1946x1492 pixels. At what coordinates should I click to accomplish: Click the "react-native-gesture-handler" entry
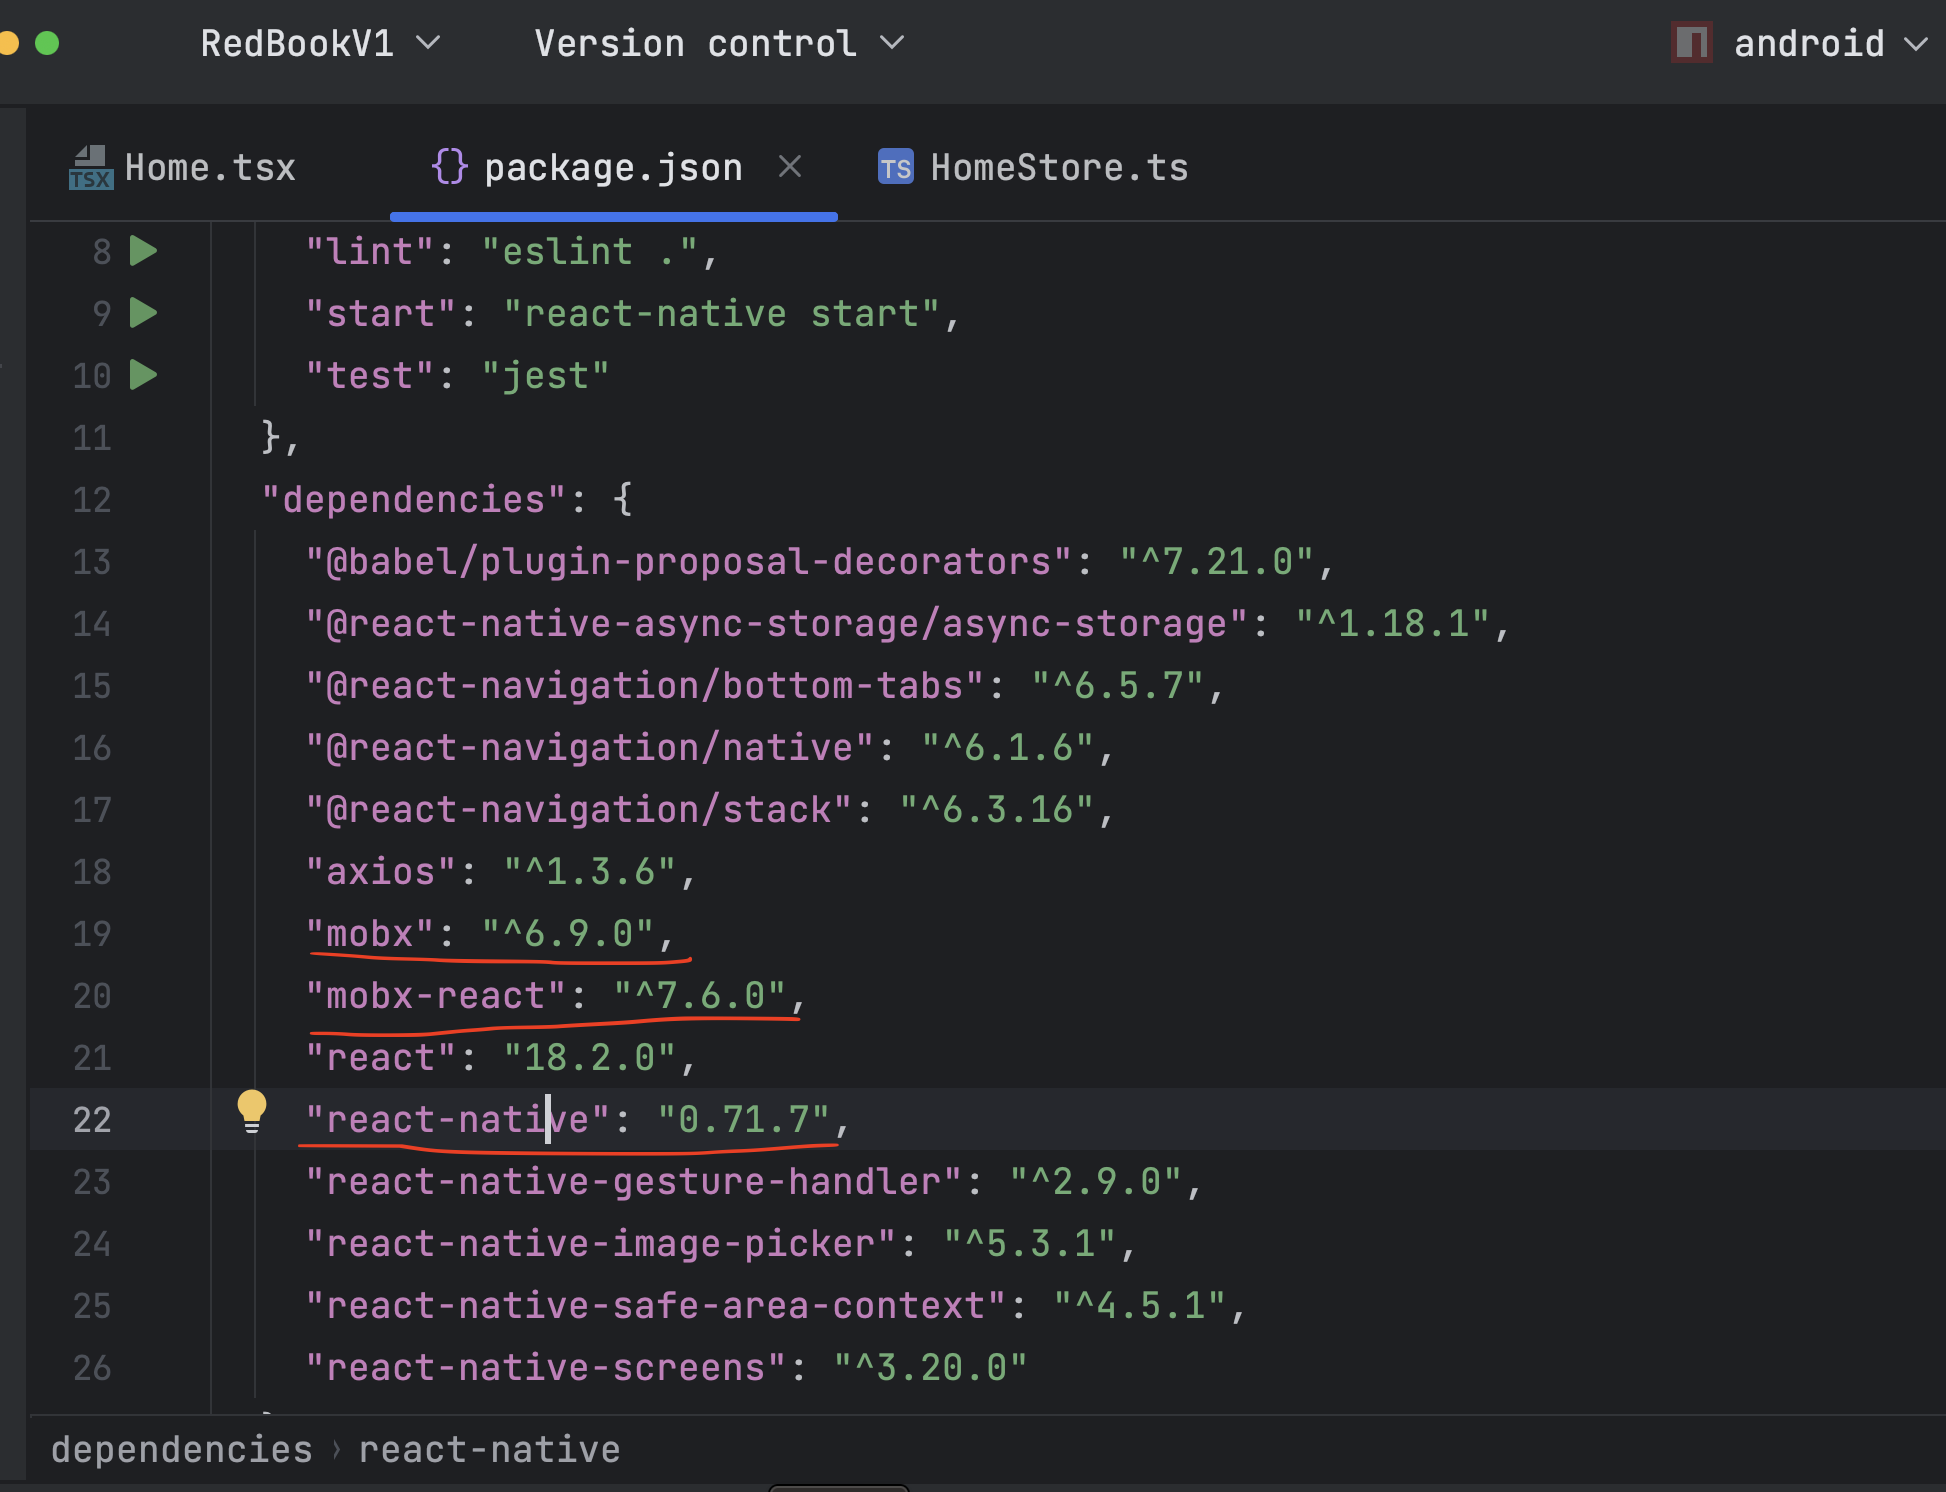(634, 1181)
